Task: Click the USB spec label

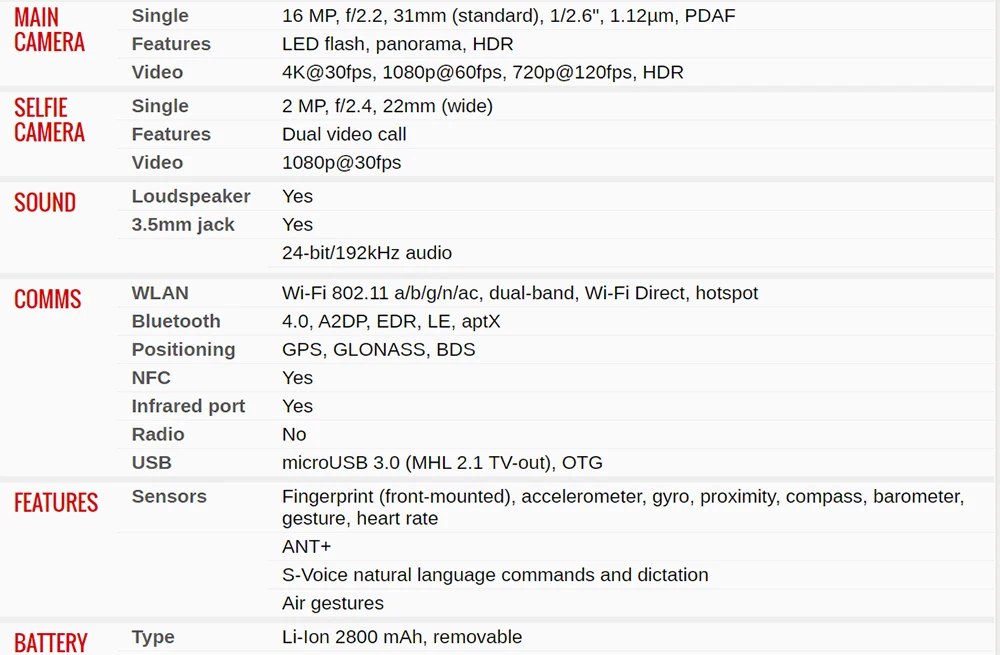Action: click(x=152, y=462)
